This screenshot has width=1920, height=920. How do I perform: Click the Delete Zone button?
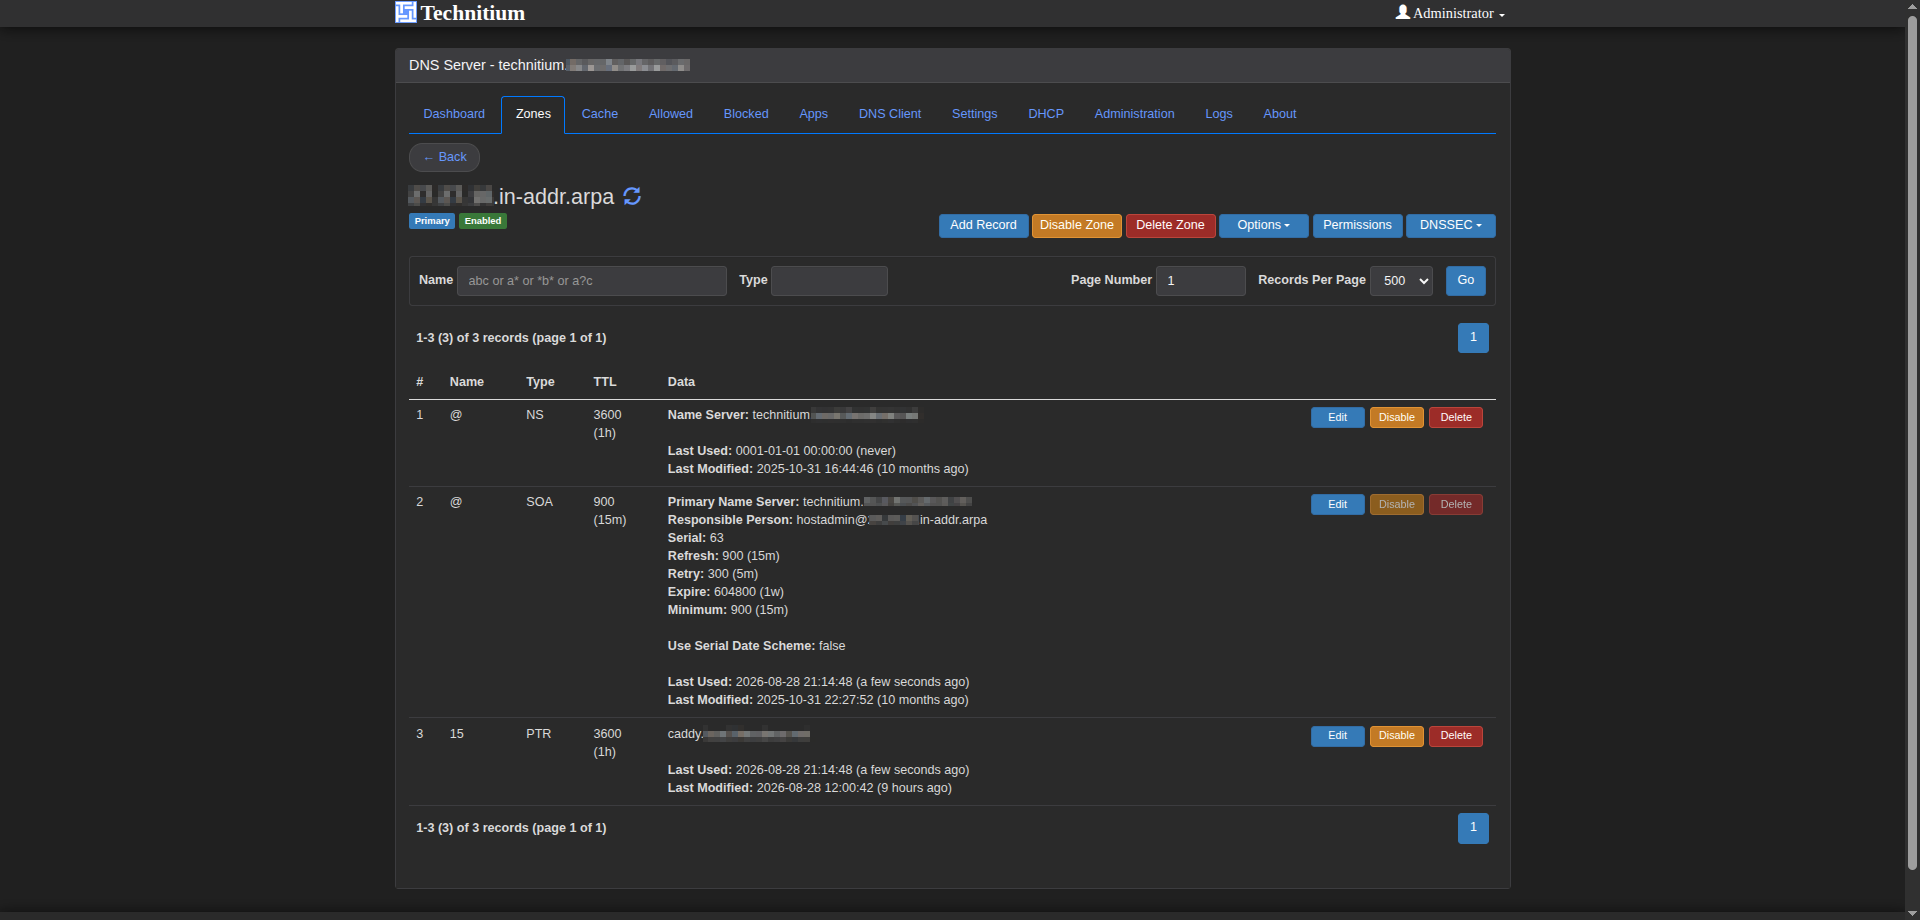[x=1170, y=226]
